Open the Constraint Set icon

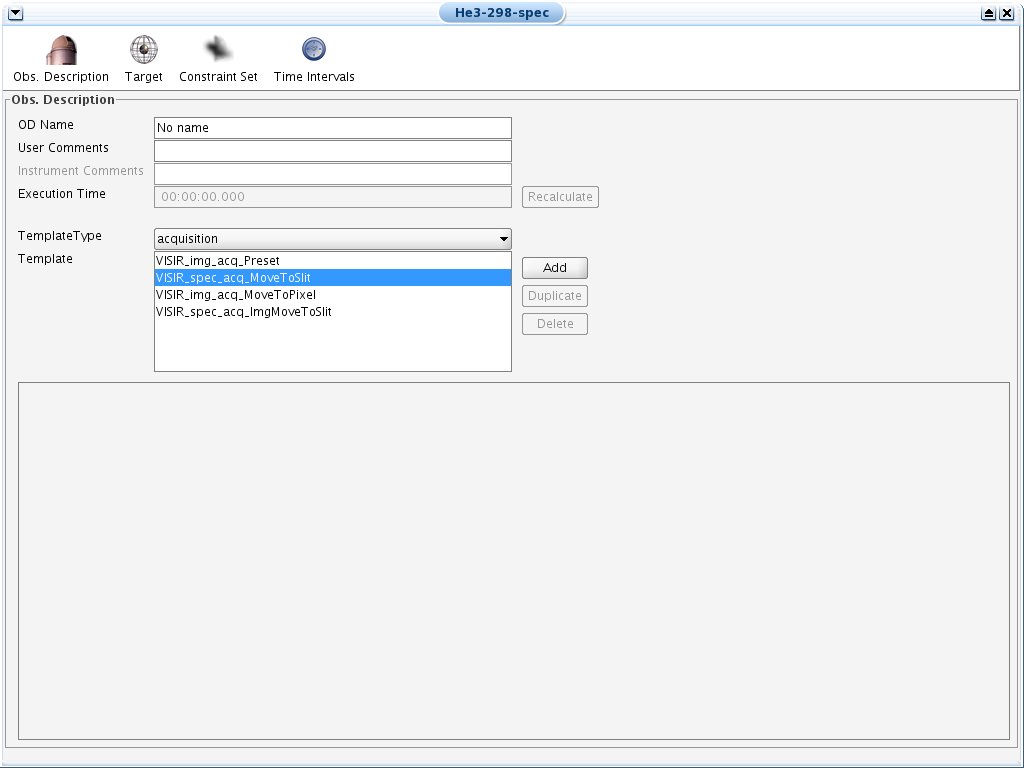(217, 49)
